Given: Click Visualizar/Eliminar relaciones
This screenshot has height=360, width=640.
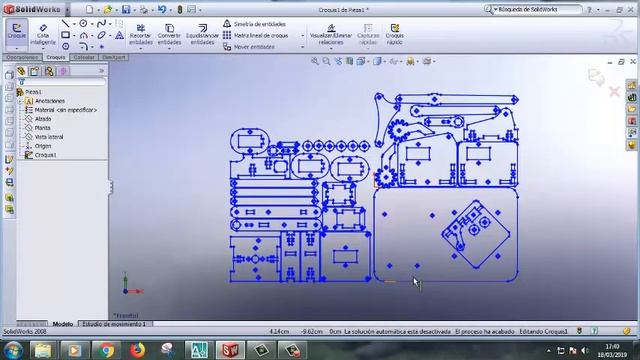Looking at the screenshot, I should 331,34.
